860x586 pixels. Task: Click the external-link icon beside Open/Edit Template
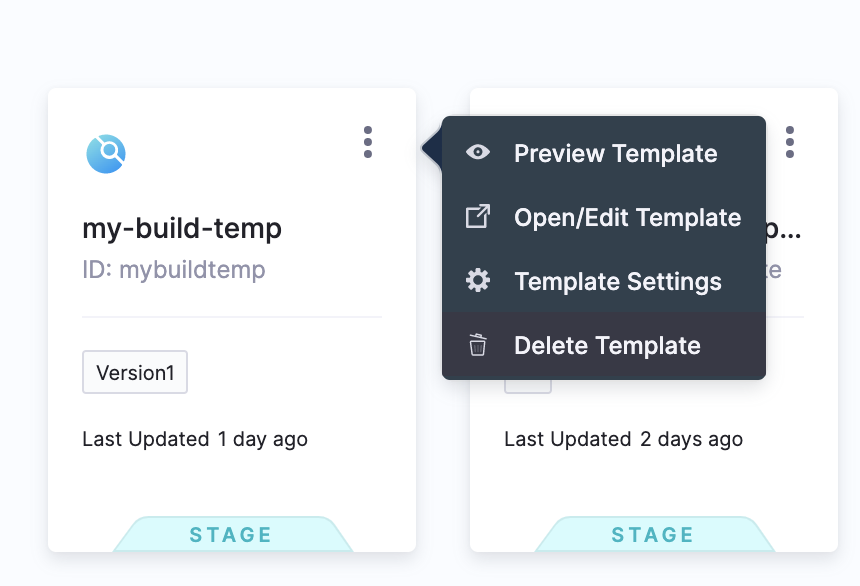point(478,217)
